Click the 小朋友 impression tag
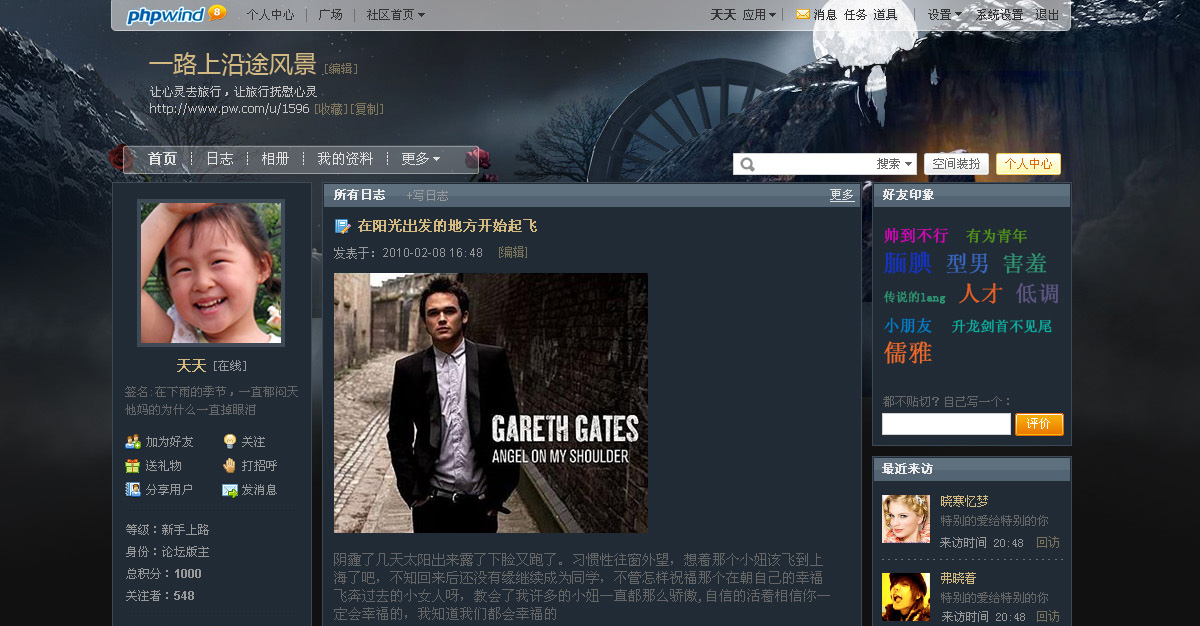This screenshot has width=1200, height=626. pos(908,326)
